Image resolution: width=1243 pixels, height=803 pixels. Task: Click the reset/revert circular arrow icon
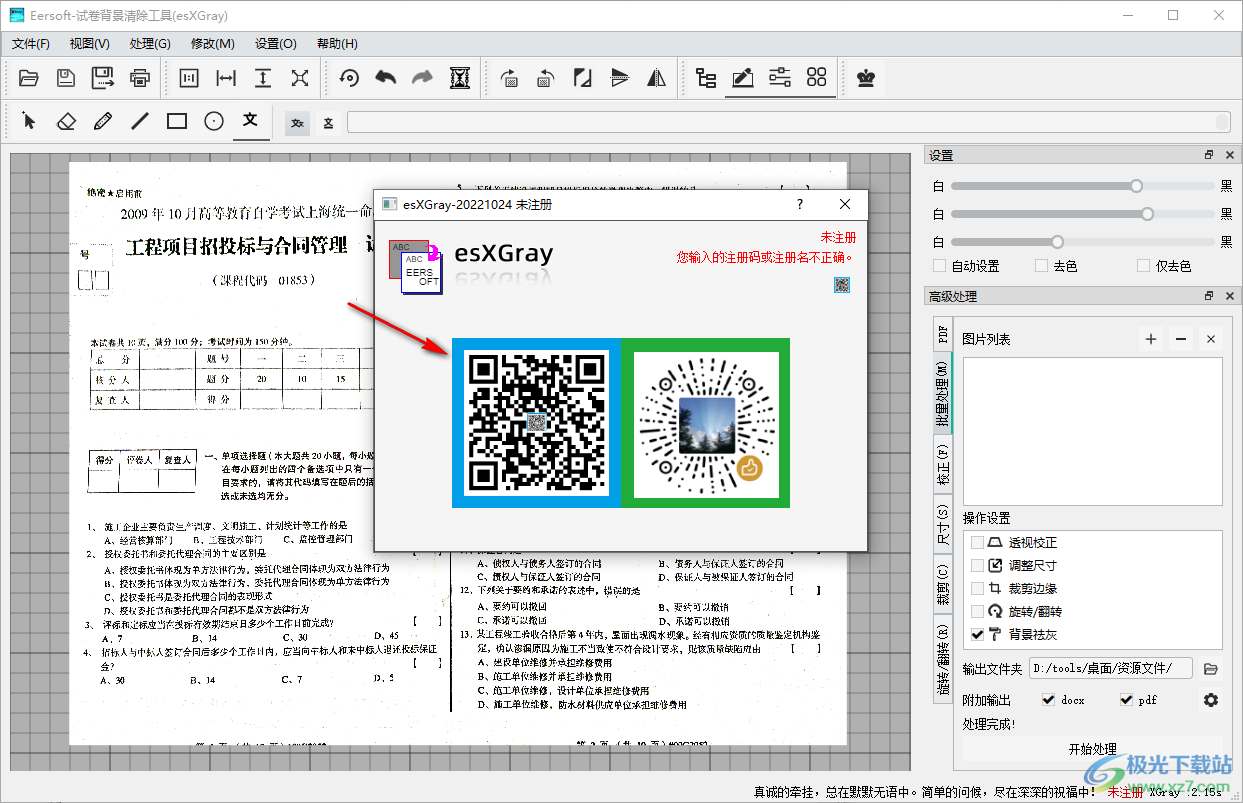[349, 77]
